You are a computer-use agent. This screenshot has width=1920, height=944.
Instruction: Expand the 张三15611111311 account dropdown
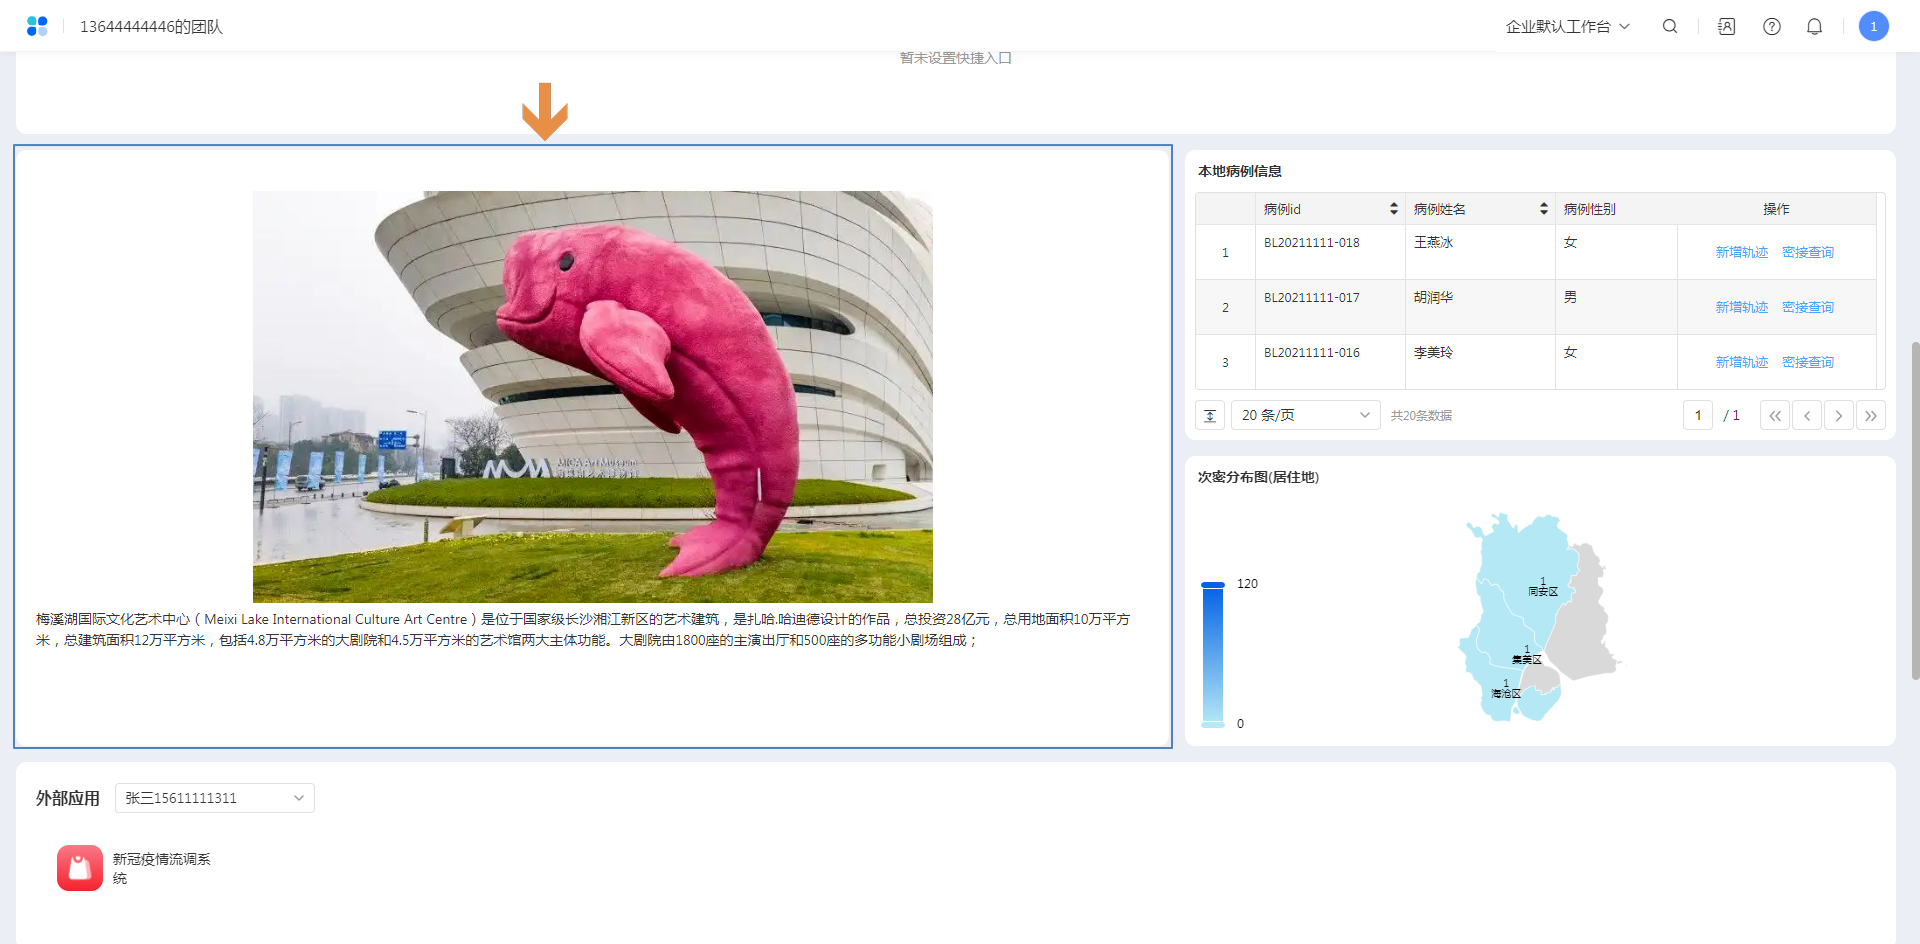pyautogui.click(x=214, y=798)
